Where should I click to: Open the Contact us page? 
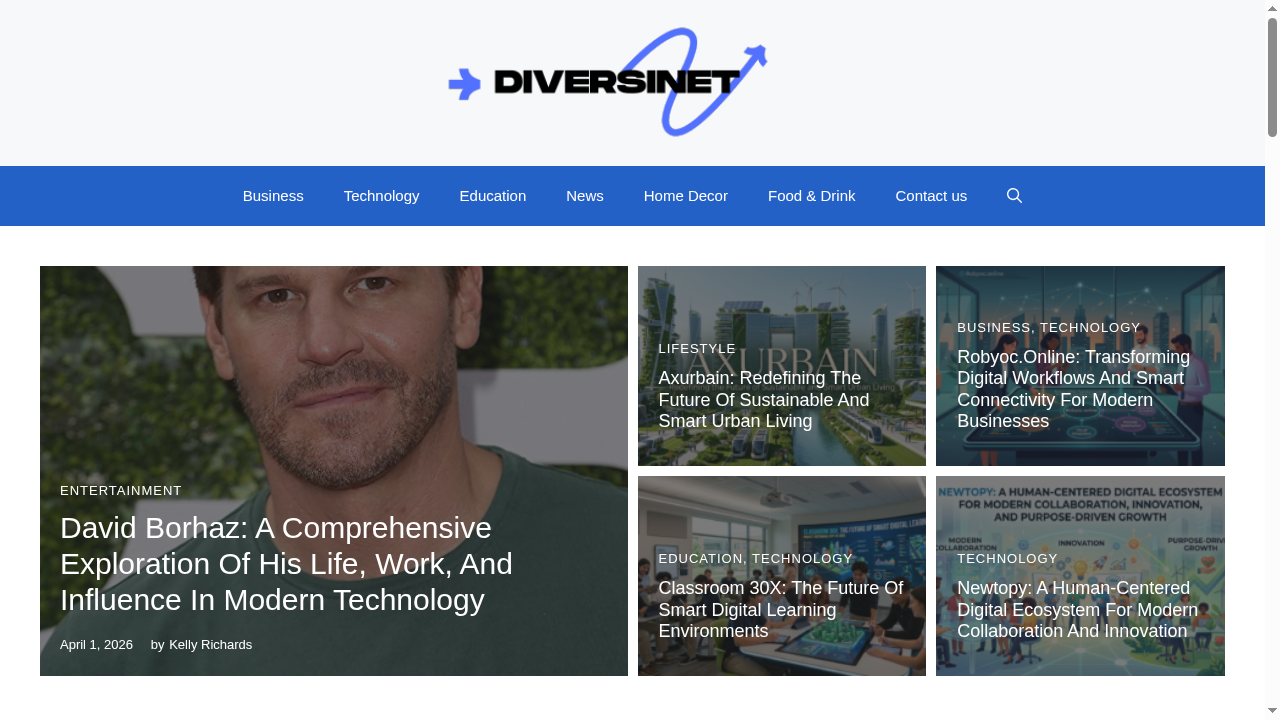tap(930, 195)
